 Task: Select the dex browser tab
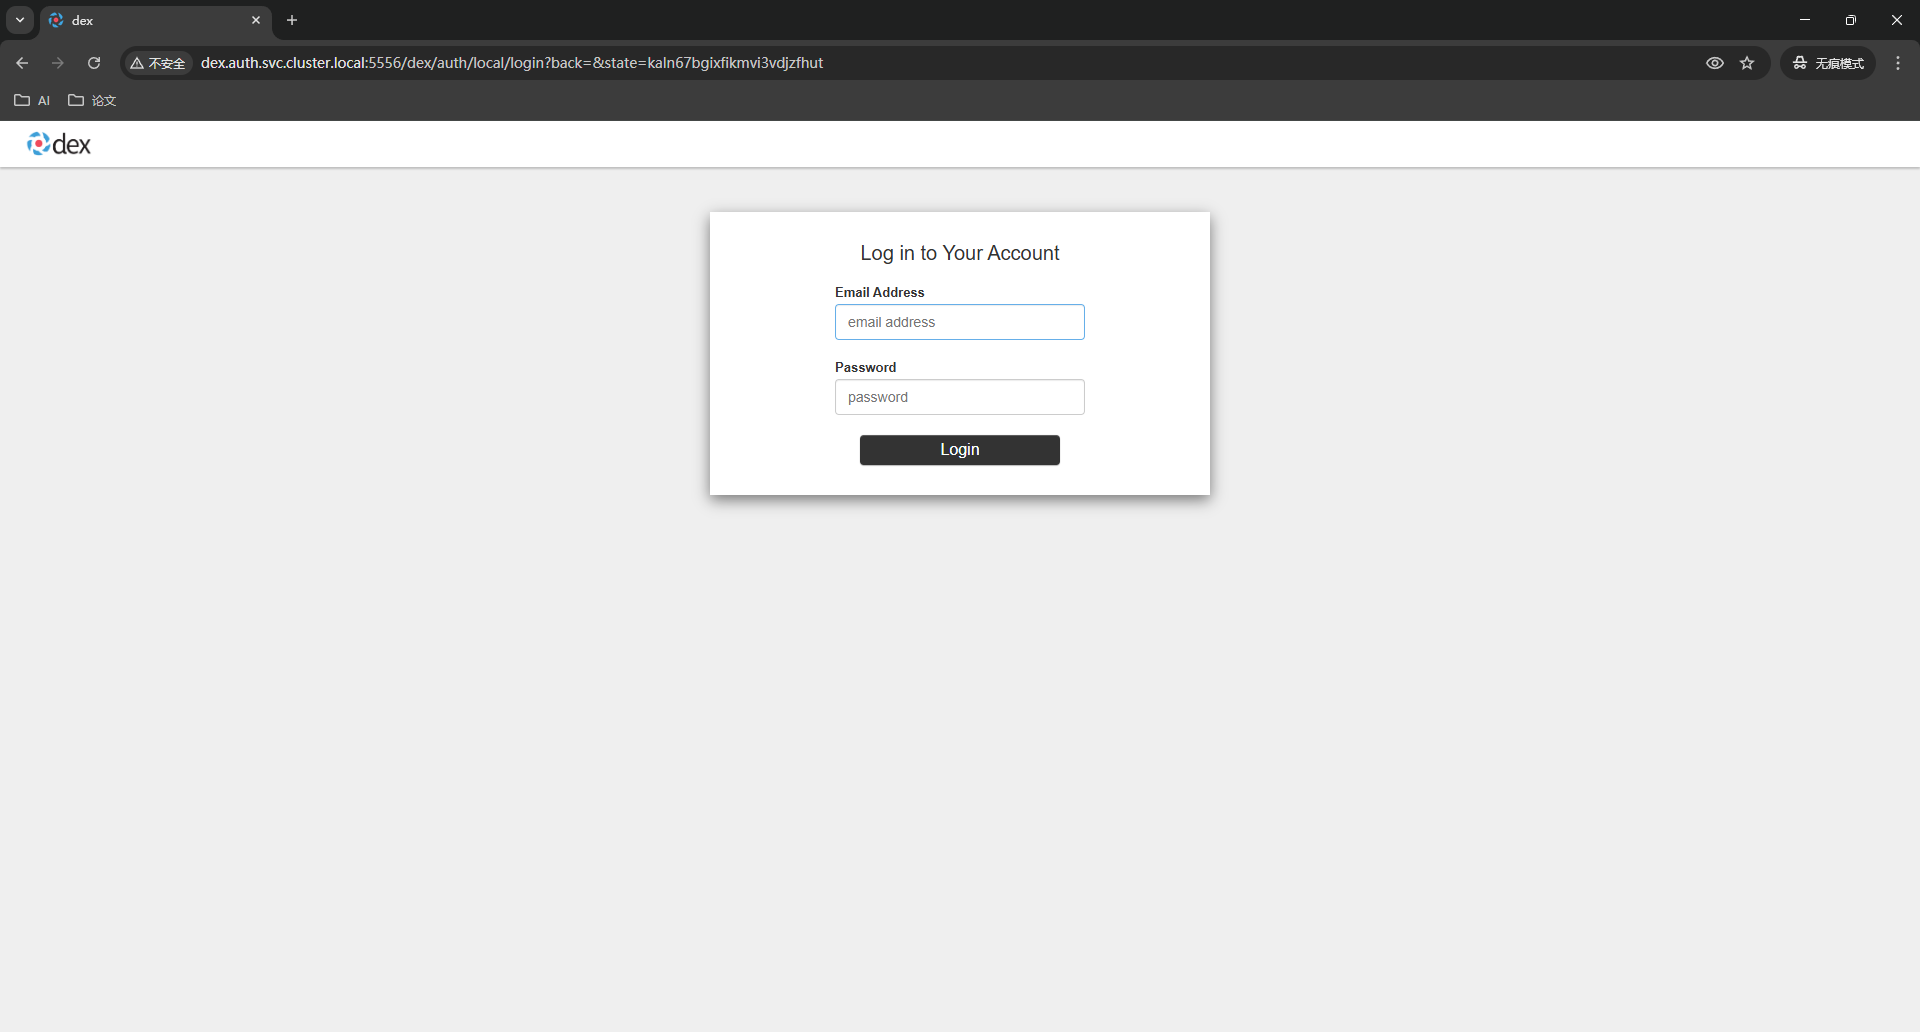coord(155,20)
